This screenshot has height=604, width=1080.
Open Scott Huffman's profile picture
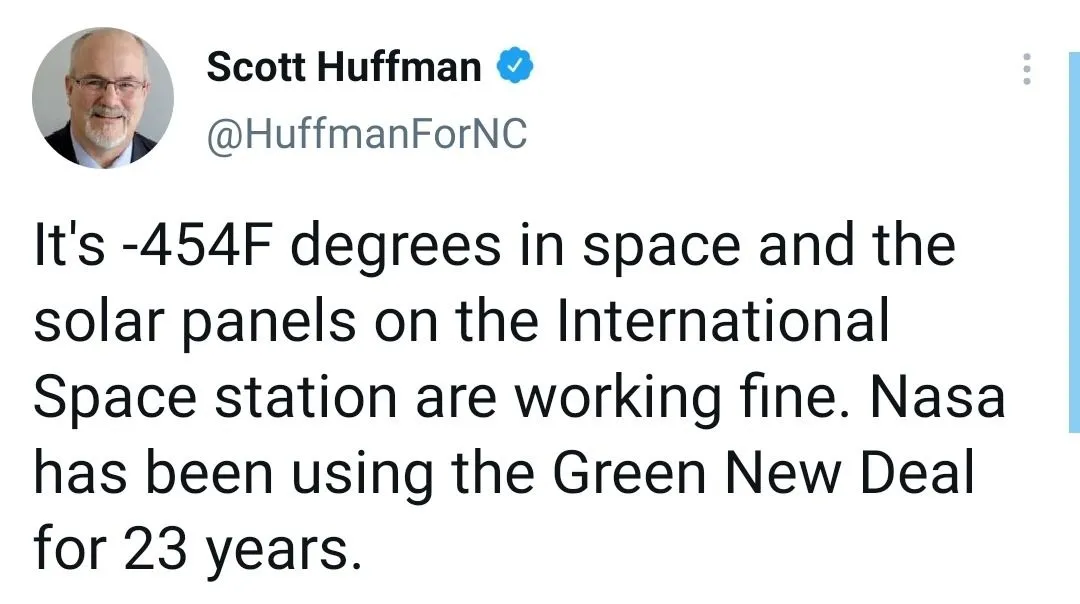pos(103,98)
